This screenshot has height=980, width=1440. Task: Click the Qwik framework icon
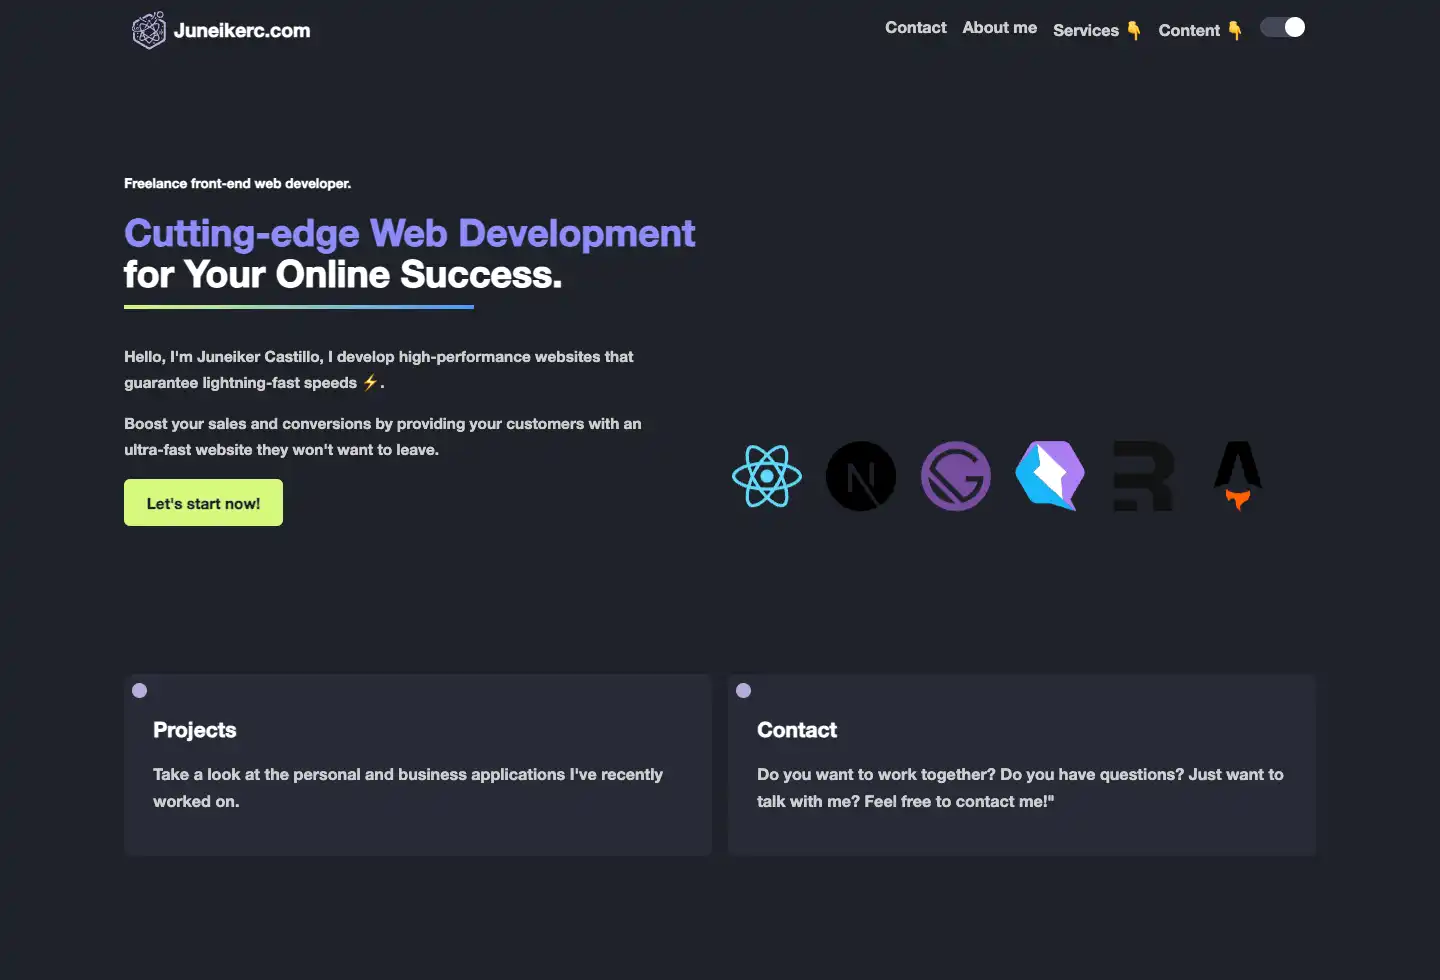tap(1049, 476)
